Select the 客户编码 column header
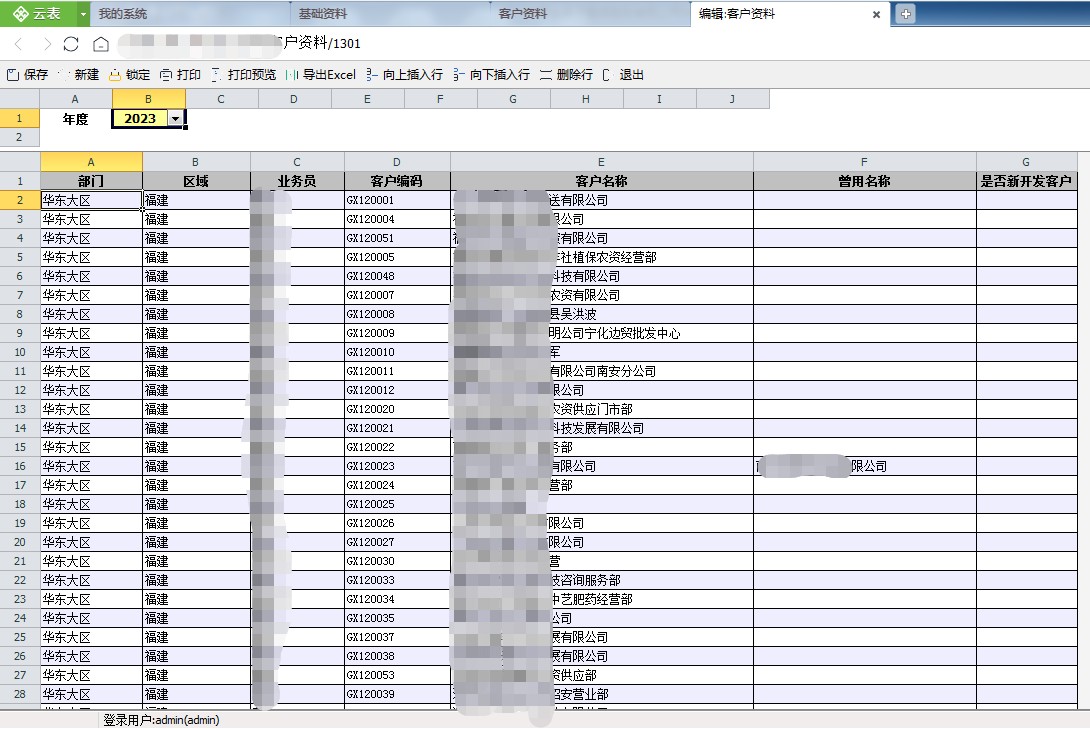Viewport: 1090px width, 729px height. tap(396, 181)
